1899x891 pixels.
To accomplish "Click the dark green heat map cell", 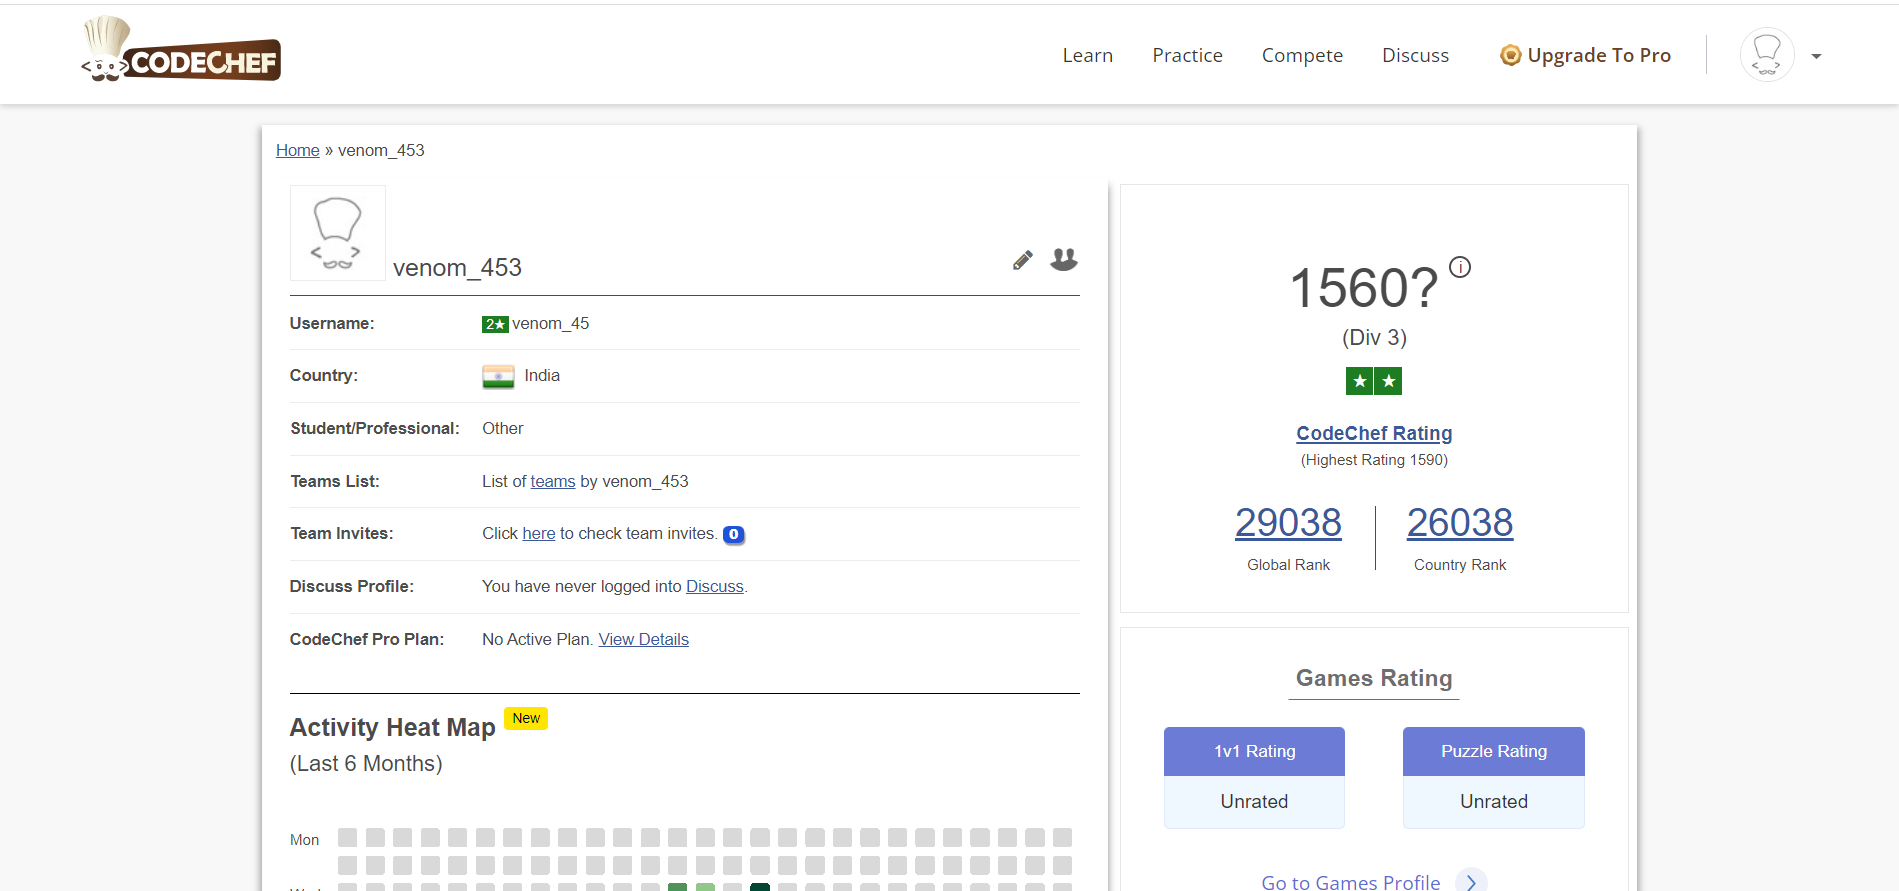I will point(760,887).
